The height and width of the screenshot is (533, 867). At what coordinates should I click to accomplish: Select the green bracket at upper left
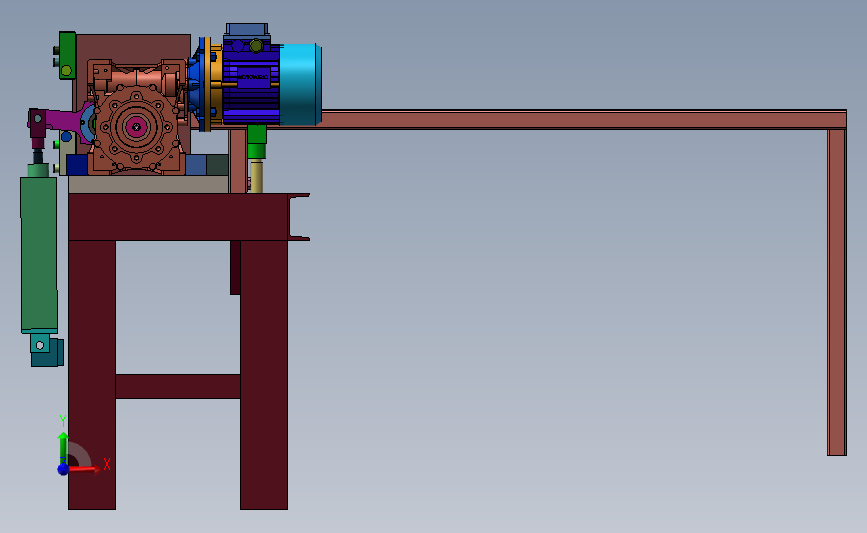(x=67, y=55)
